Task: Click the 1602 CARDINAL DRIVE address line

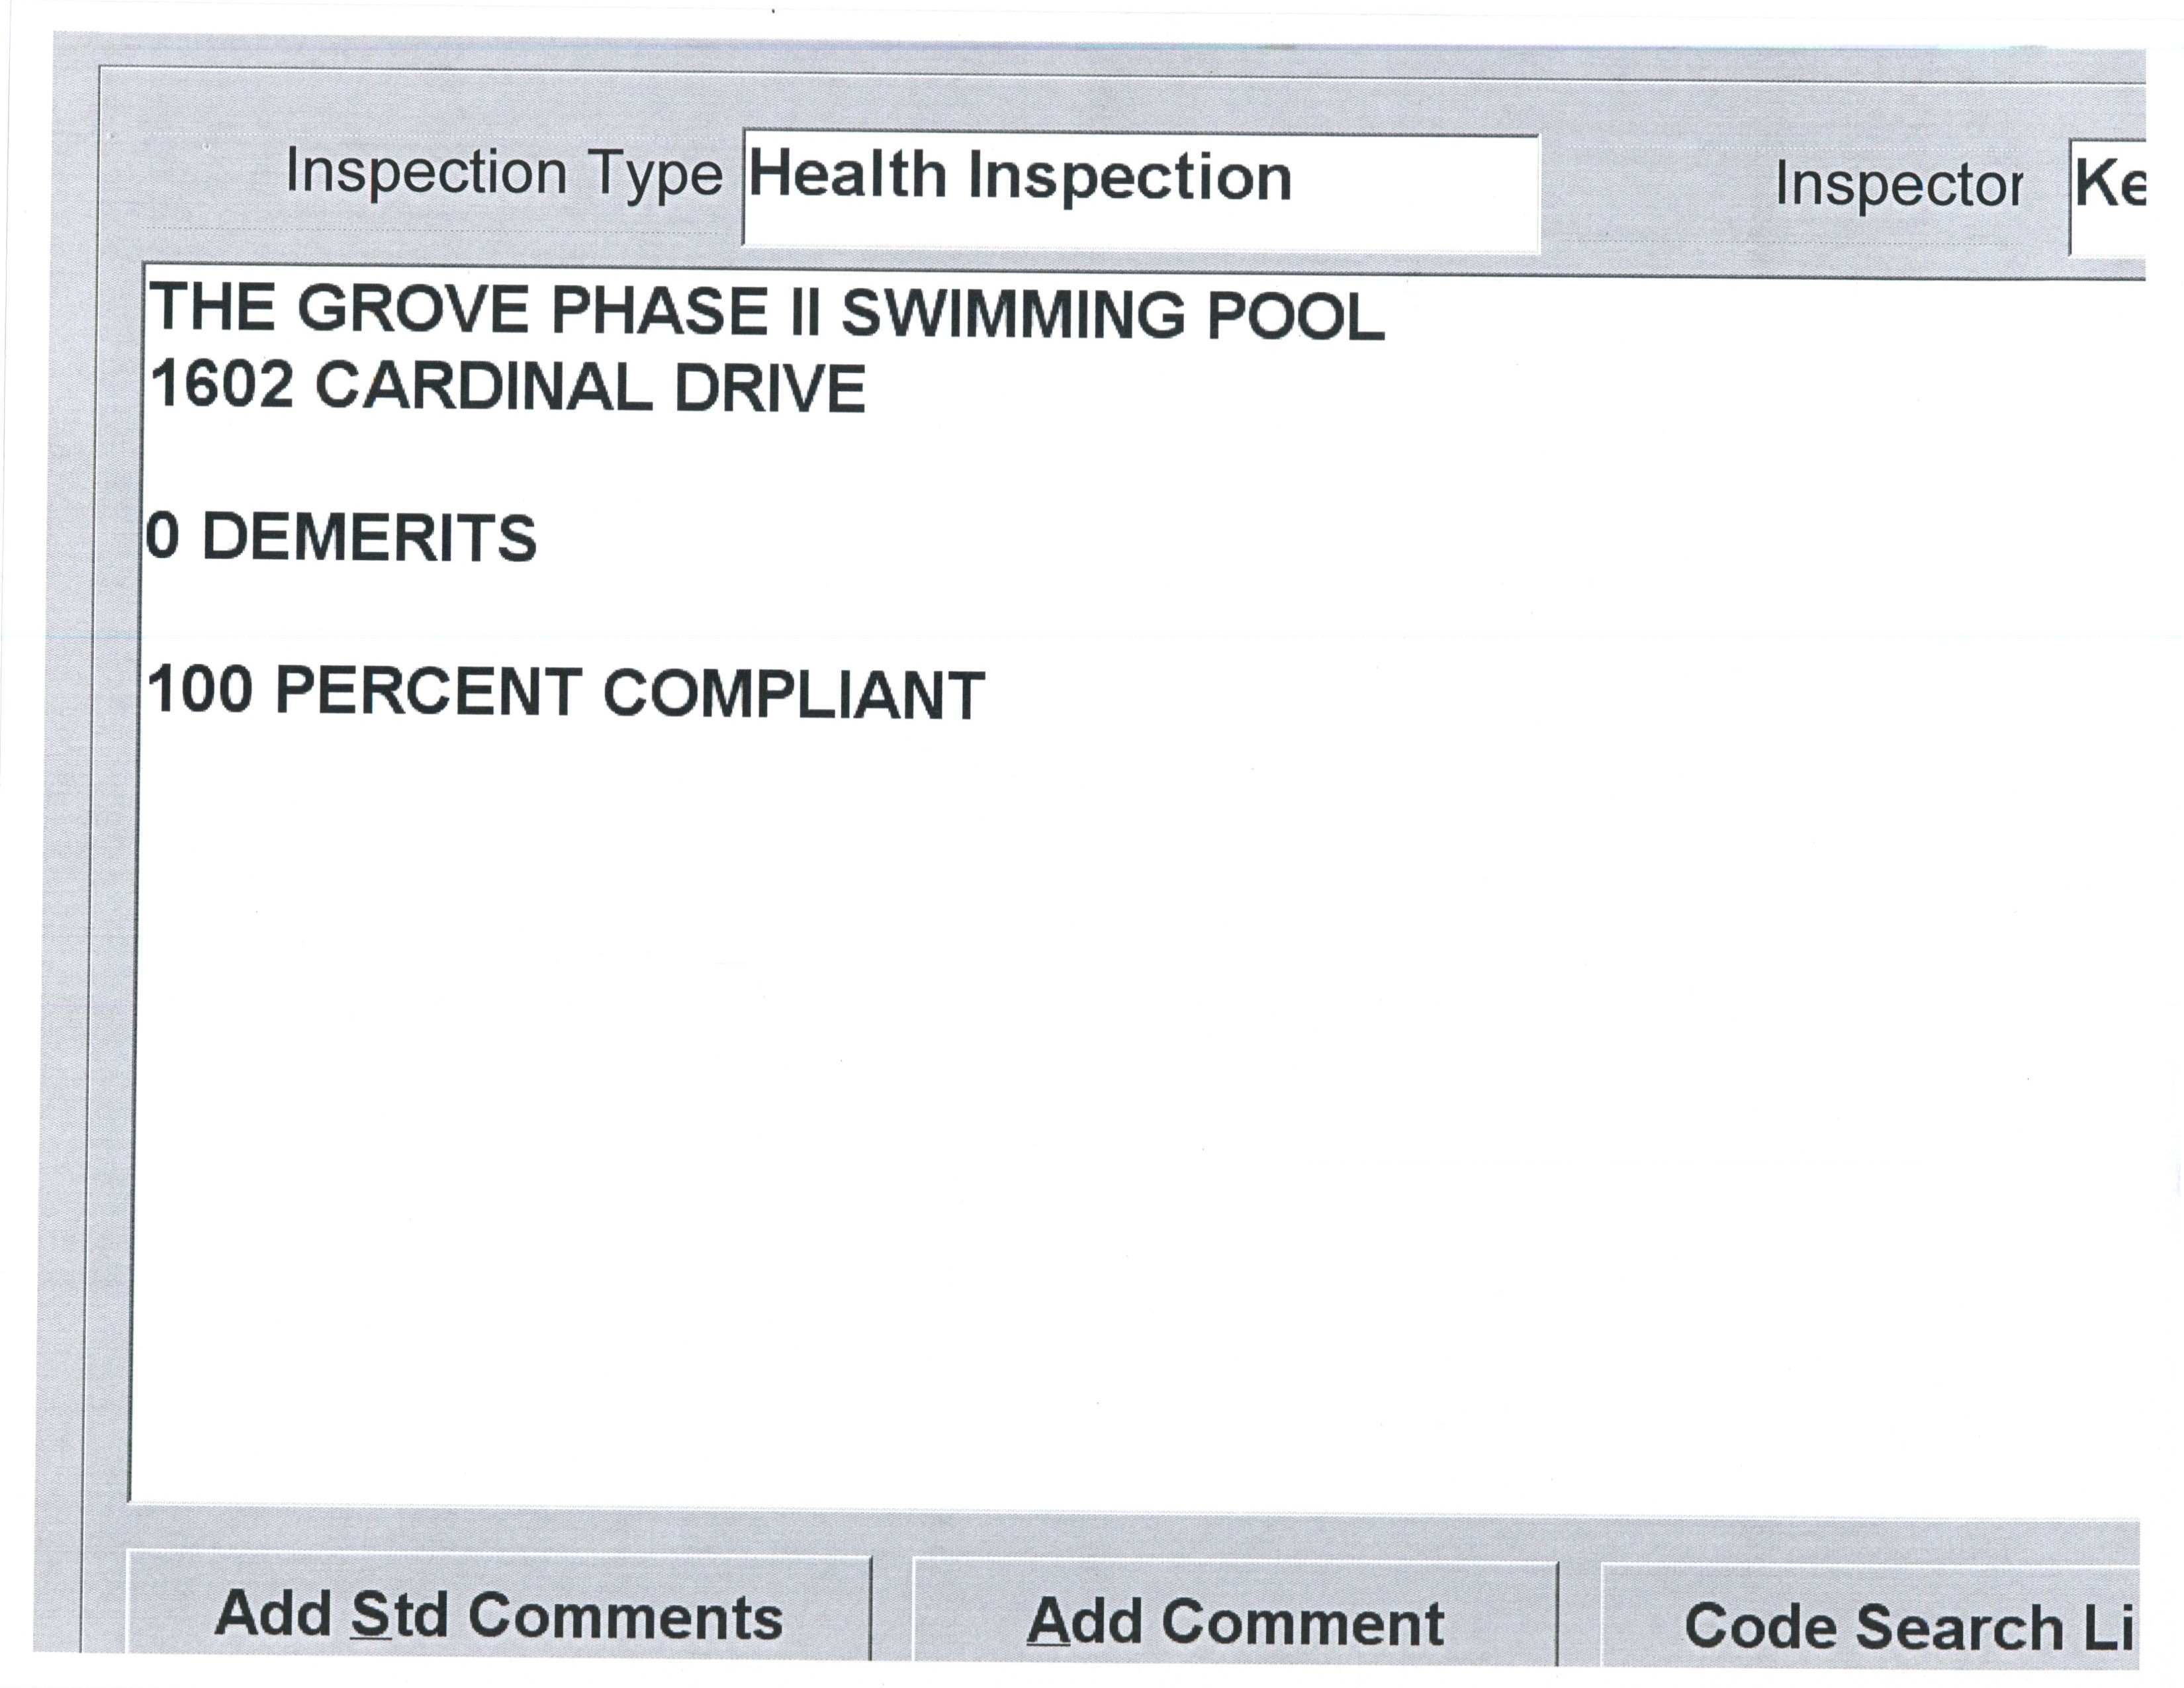Action: click(507, 387)
